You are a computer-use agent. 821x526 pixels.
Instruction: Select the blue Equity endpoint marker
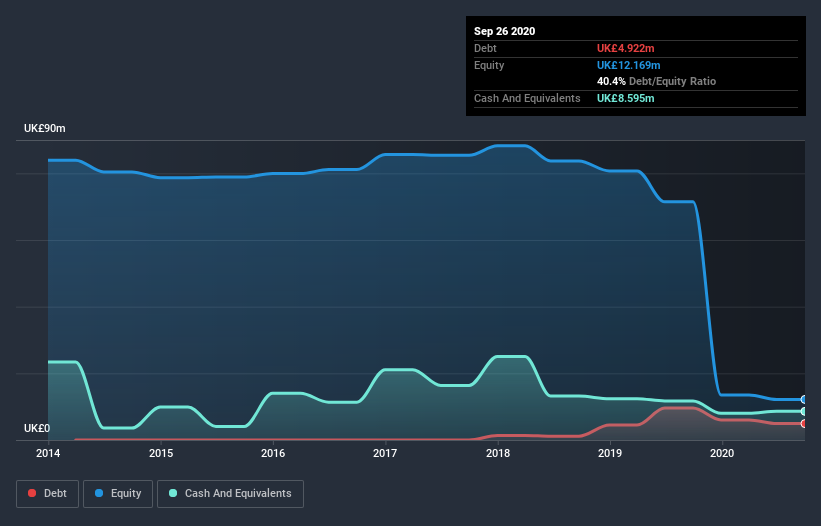point(804,399)
